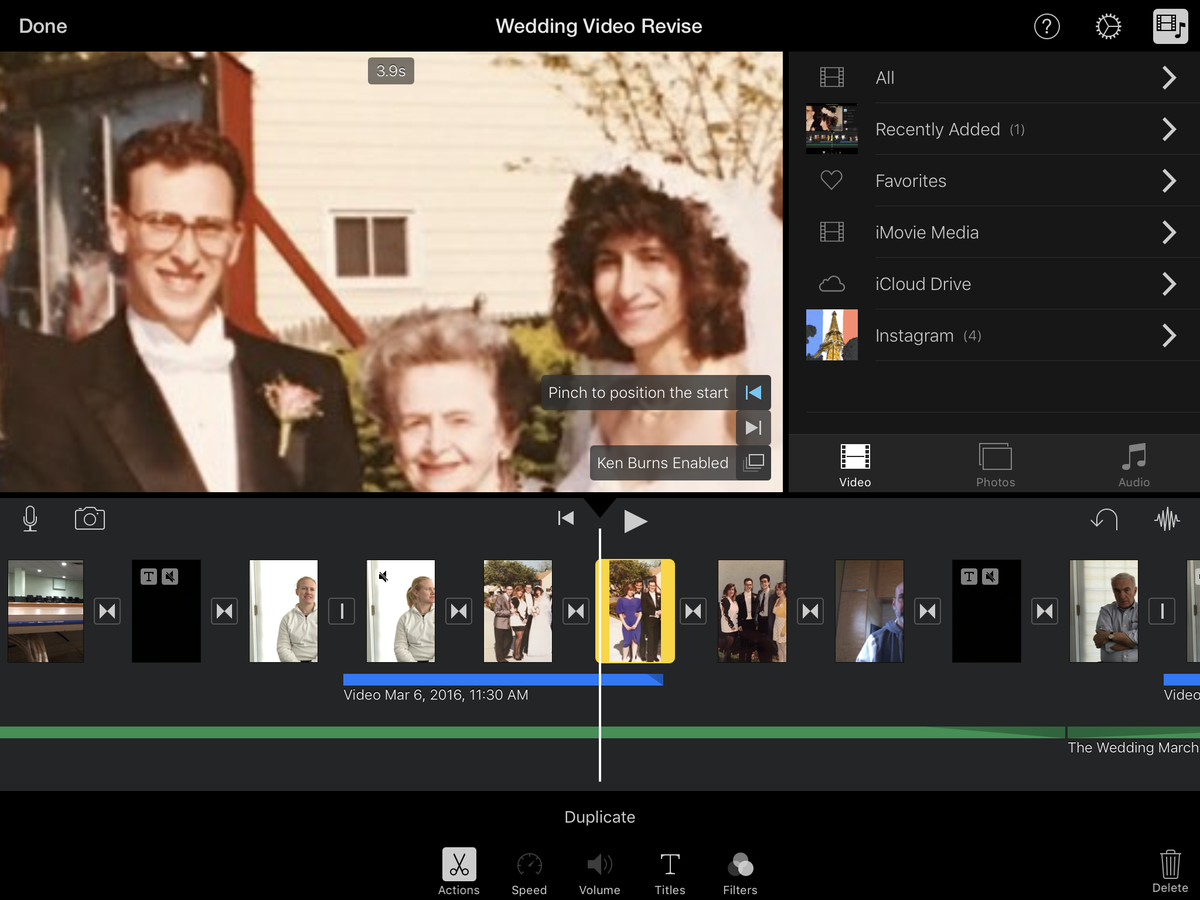The image size is (1200, 900).
Task: Set Ken Burns end position icon
Action: [754, 428]
